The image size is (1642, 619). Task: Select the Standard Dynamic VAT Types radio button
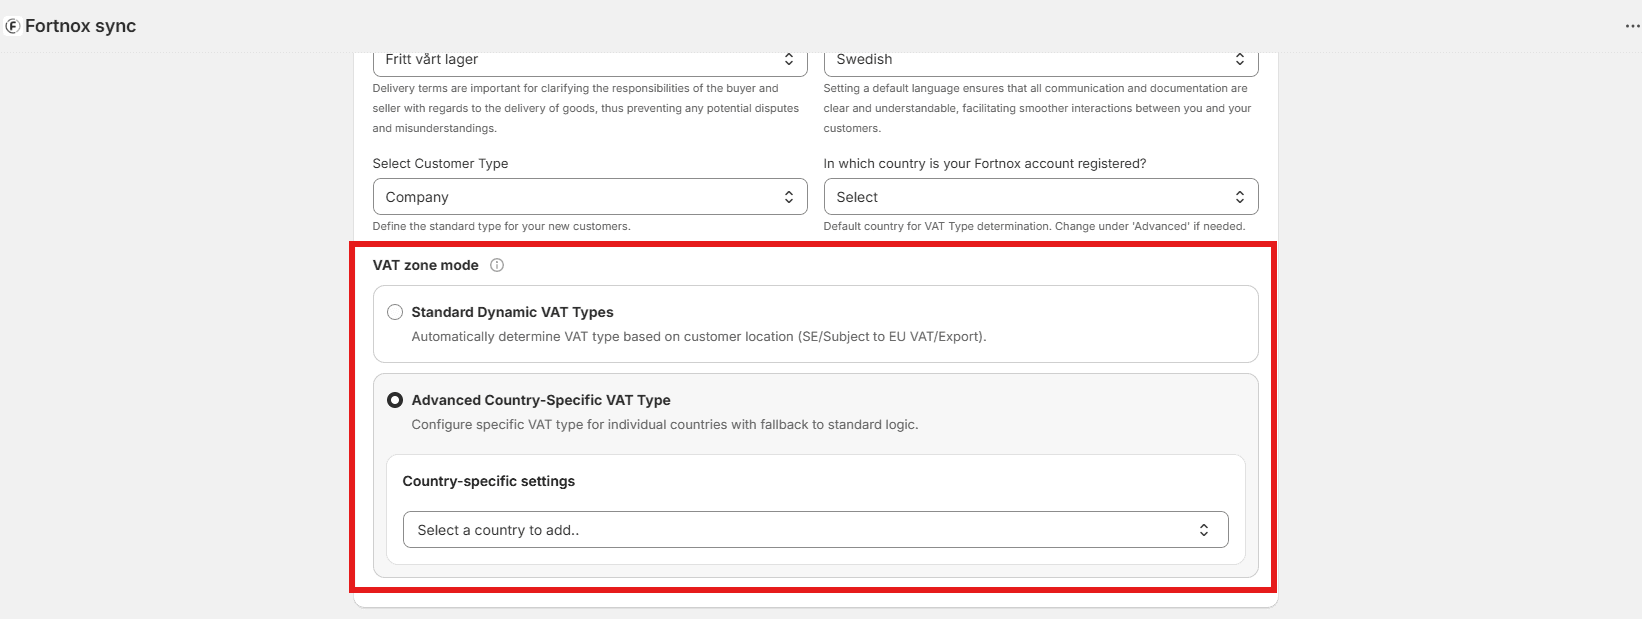click(395, 312)
